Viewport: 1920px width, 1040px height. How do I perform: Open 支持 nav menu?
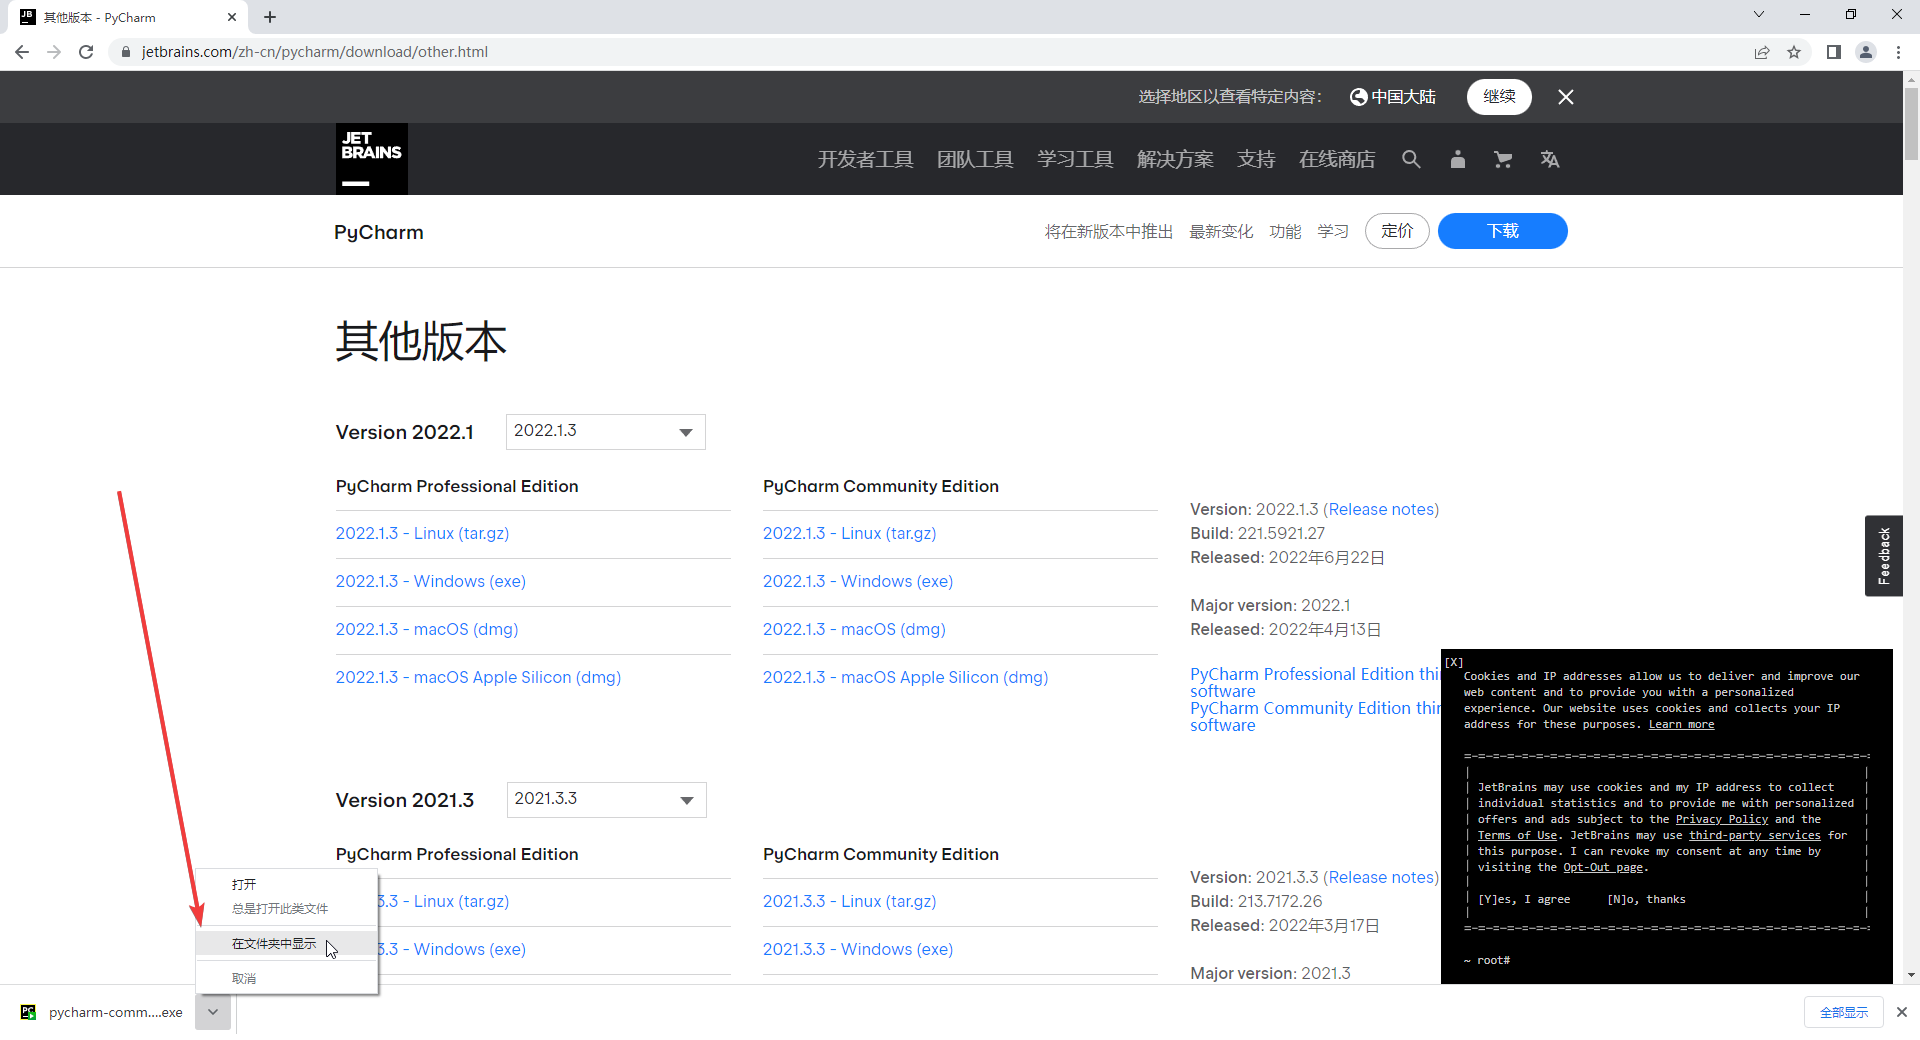pos(1256,159)
